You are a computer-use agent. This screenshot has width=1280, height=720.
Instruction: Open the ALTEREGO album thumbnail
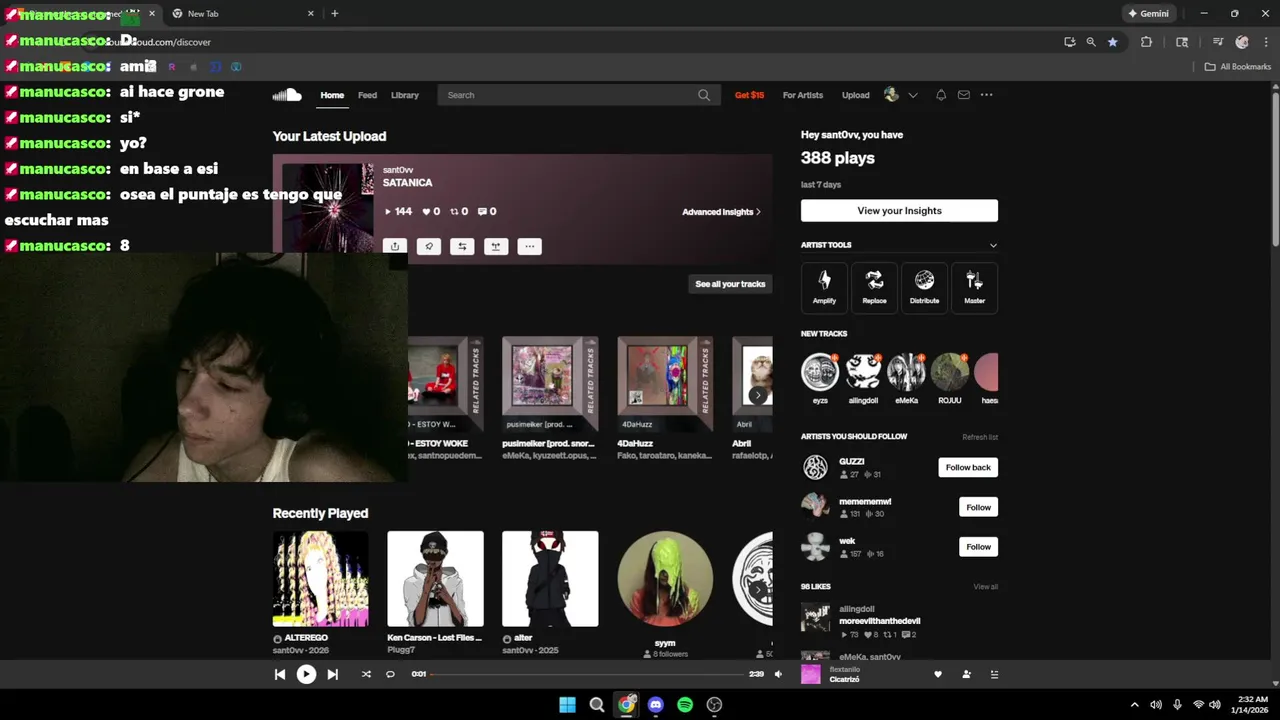click(320, 579)
